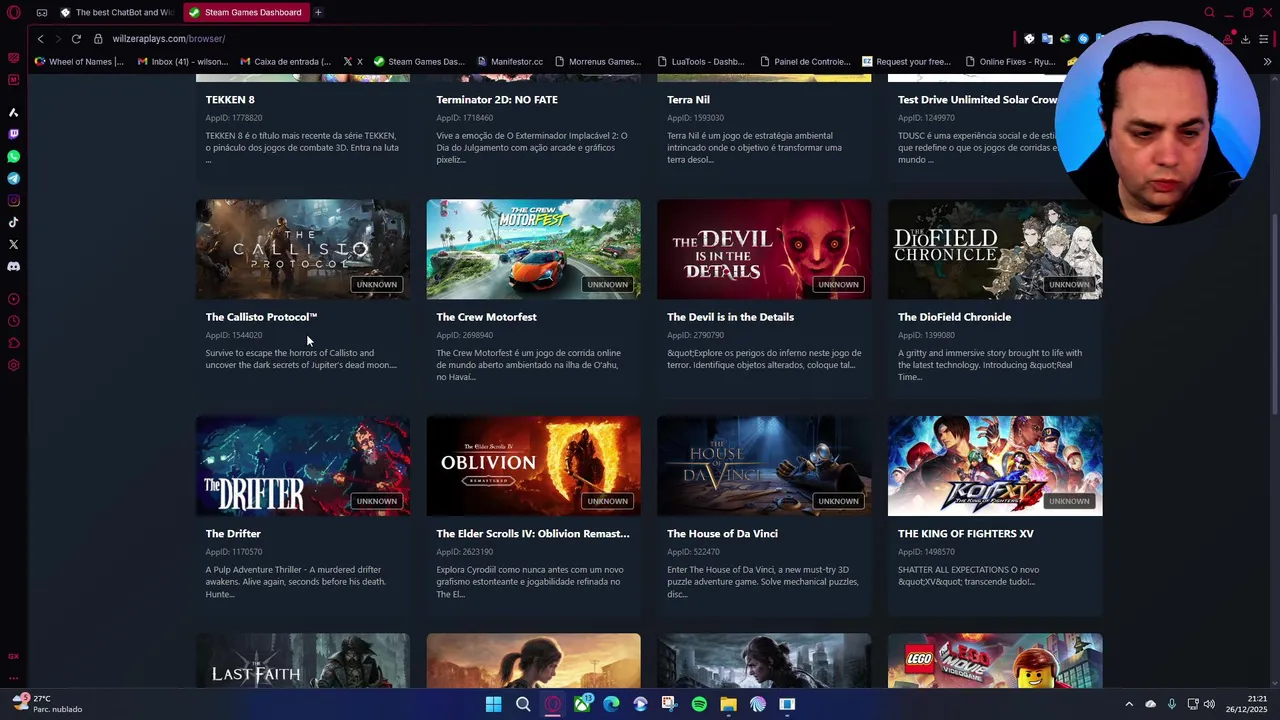
Task: Open the Manifestor.cc bookmark
Action: pyautogui.click(x=510, y=61)
